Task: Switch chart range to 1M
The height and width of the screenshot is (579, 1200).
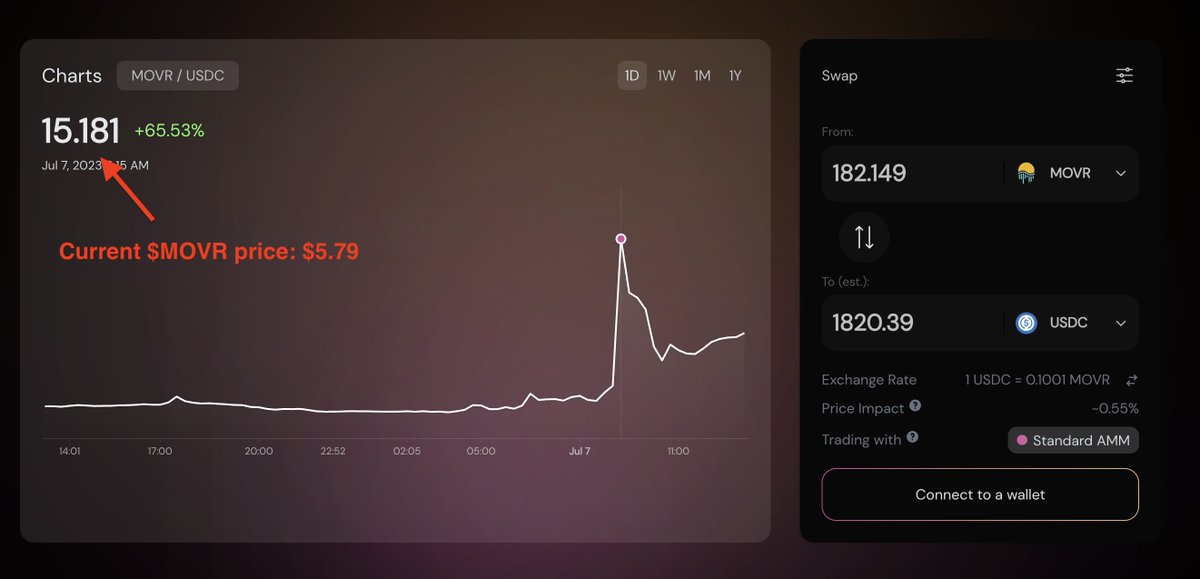Action: [x=702, y=76]
